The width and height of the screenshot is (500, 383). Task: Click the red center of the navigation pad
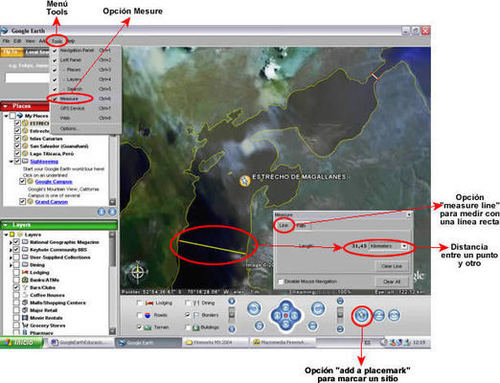[x=286, y=315]
